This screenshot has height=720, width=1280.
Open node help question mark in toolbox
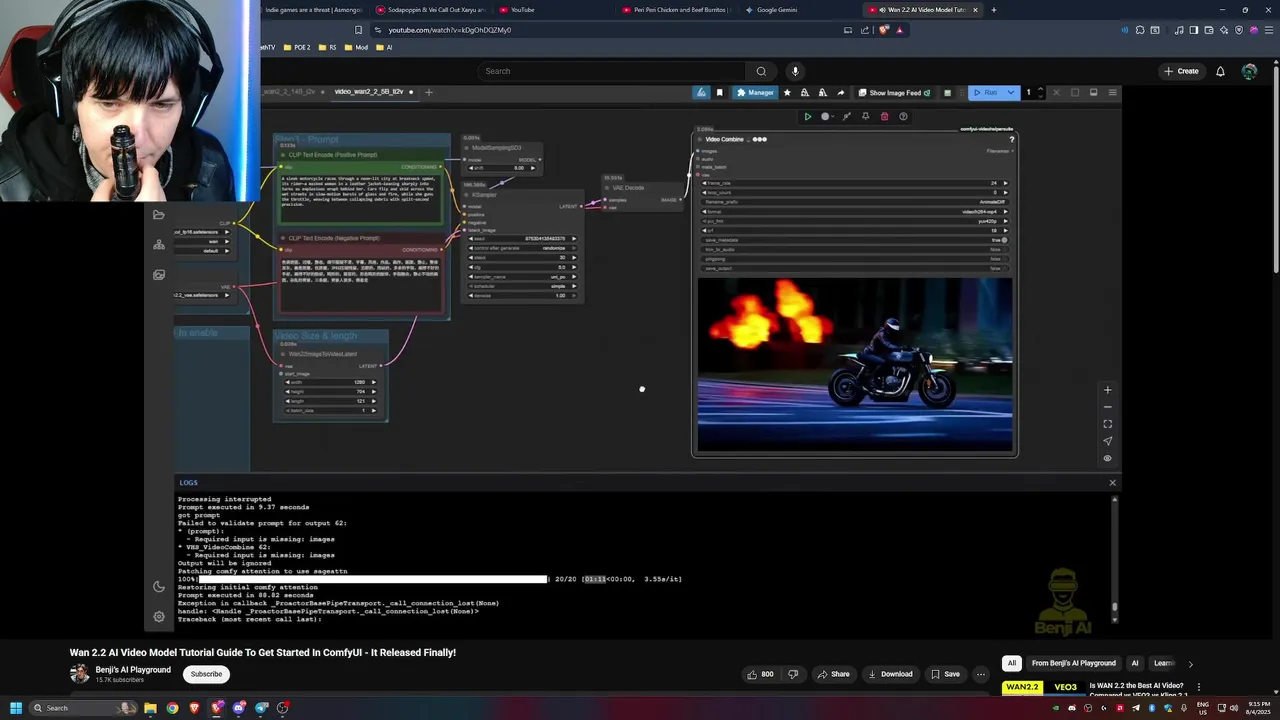pyautogui.click(x=903, y=116)
